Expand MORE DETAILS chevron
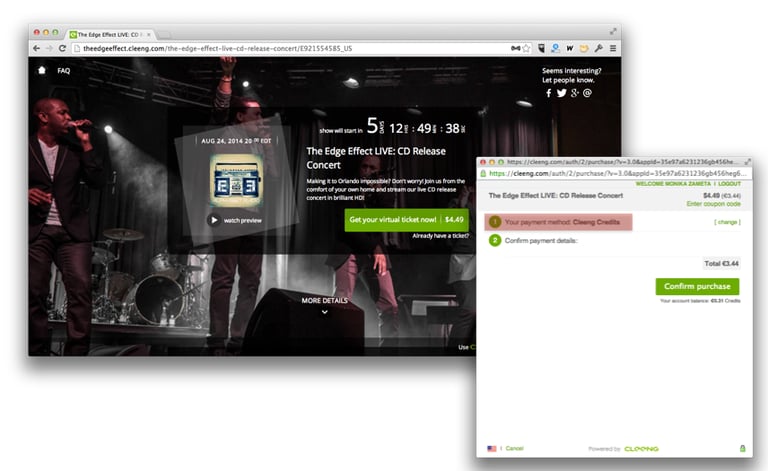The width and height of the screenshot is (768, 471). coord(324,312)
